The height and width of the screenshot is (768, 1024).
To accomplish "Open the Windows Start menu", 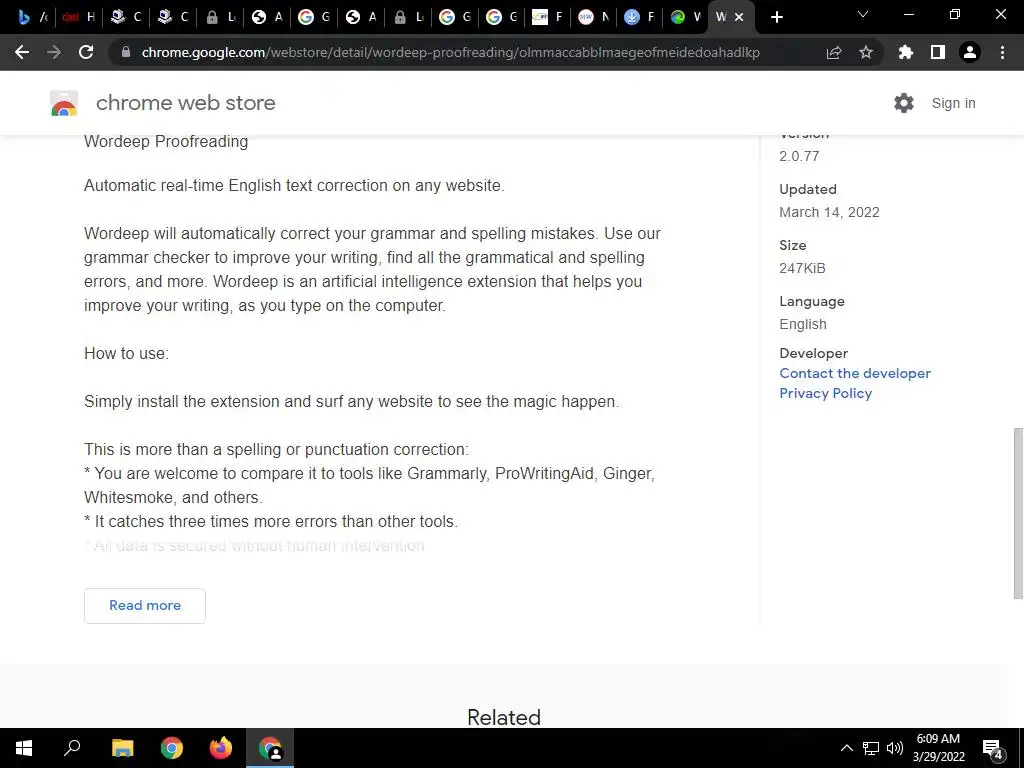I will tap(24, 748).
